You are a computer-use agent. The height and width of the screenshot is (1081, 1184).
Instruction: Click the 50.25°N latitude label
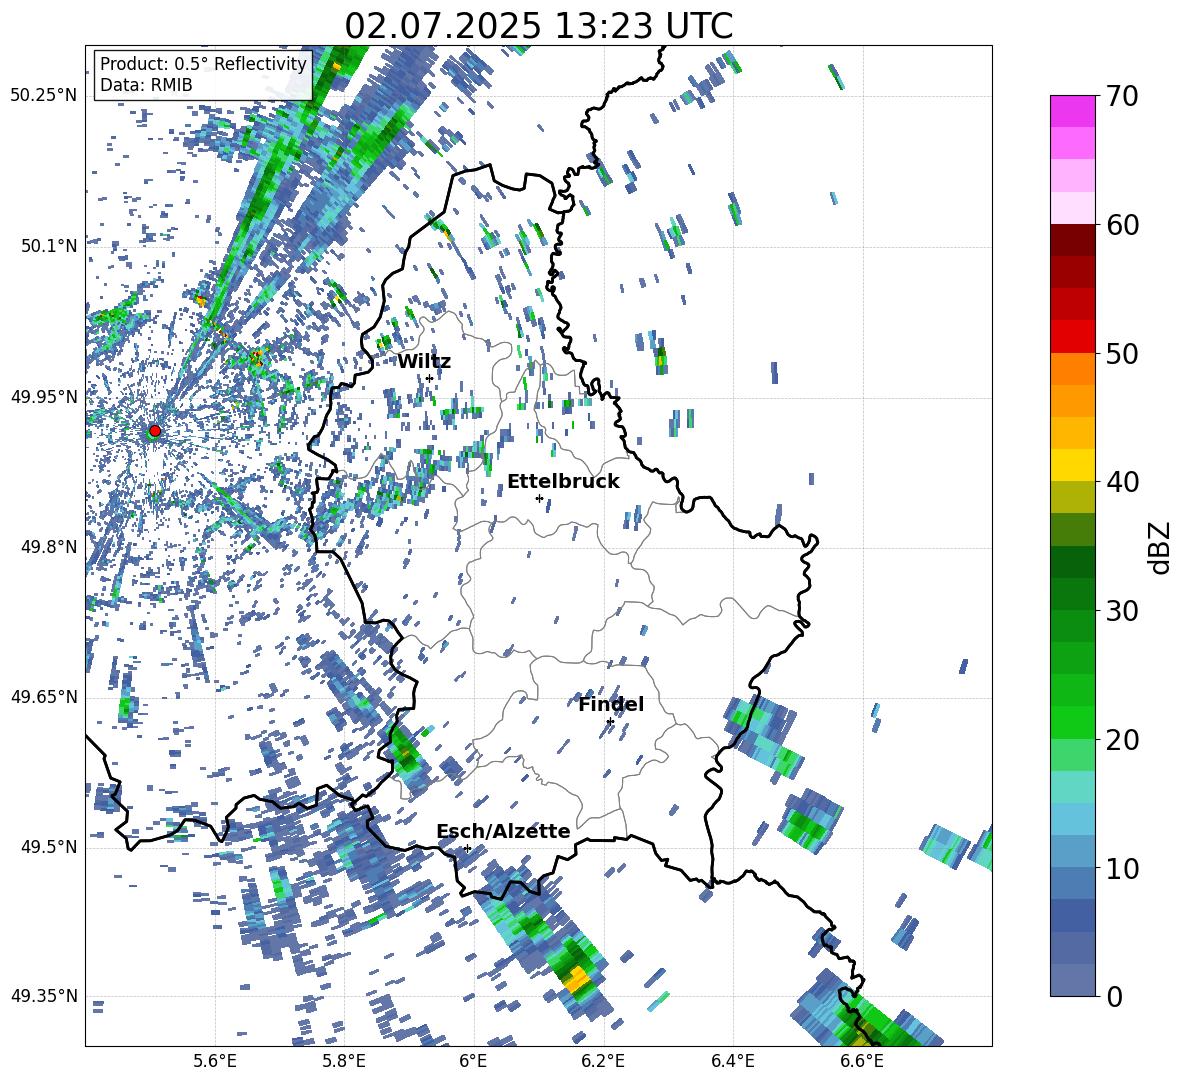[44, 96]
